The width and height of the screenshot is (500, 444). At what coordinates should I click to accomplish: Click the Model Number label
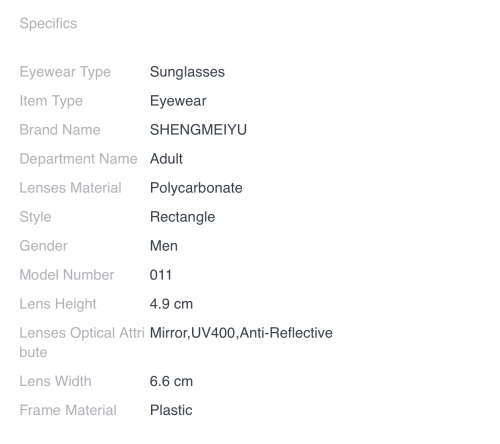[x=67, y=275]
